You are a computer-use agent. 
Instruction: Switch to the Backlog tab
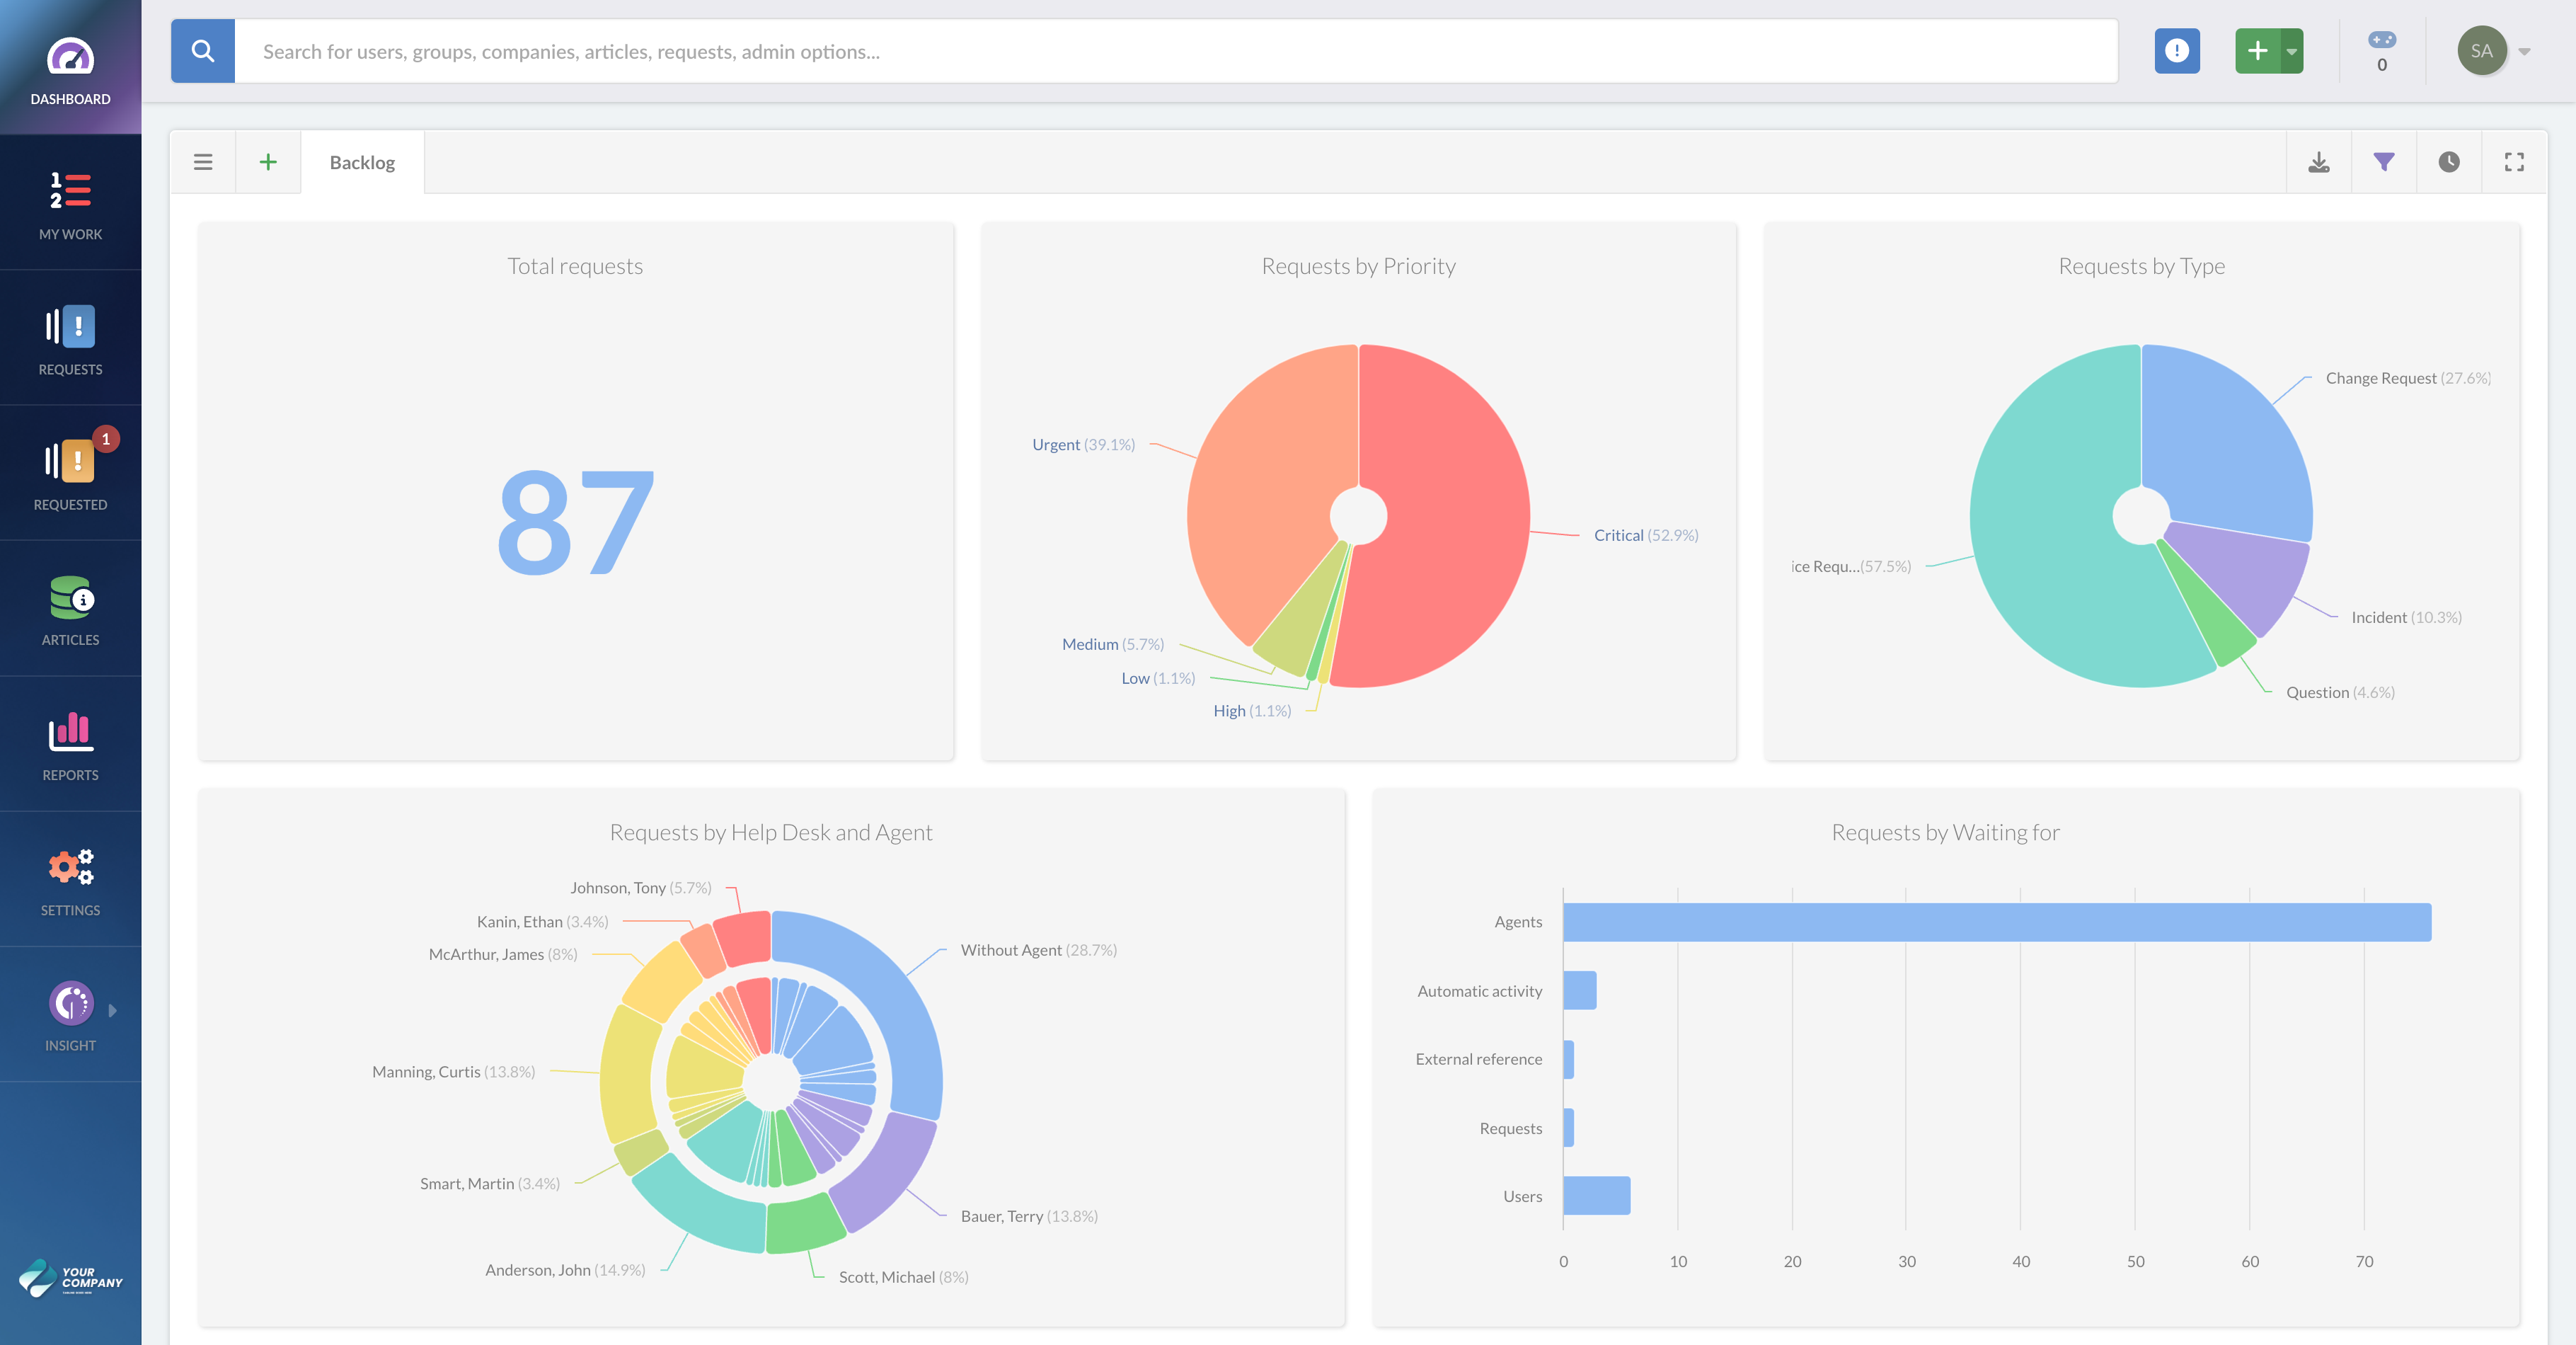click(x=362, y=161)
